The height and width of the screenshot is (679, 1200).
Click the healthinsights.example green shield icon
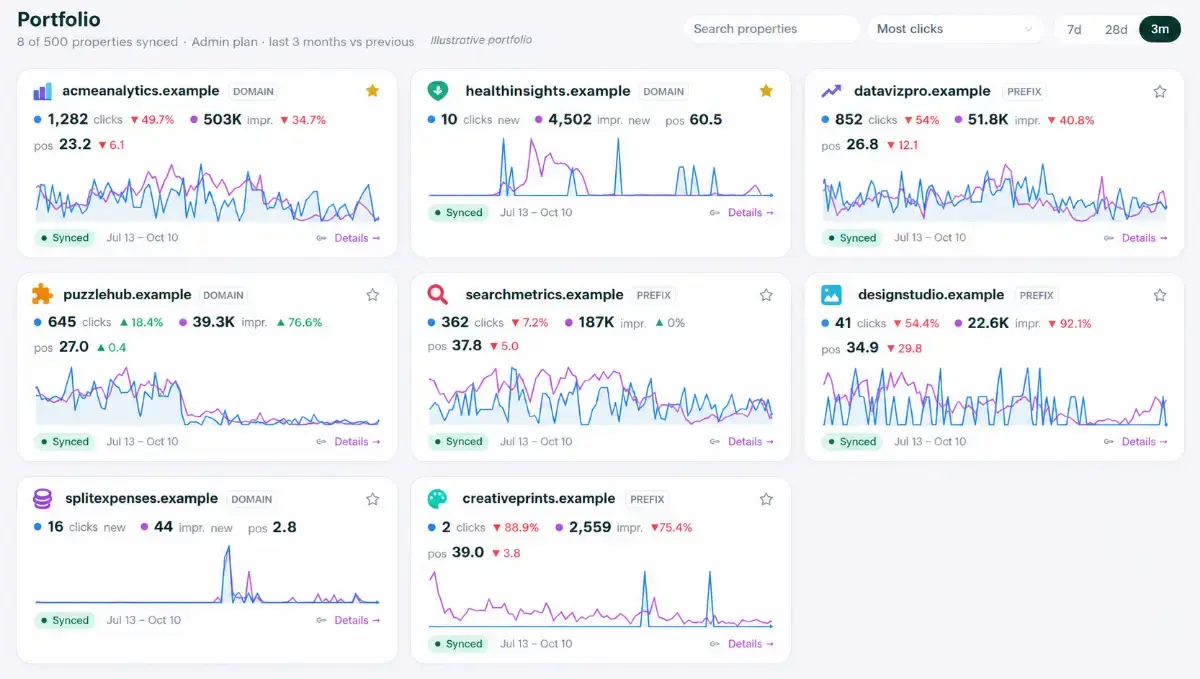click(x=437, y=91)
